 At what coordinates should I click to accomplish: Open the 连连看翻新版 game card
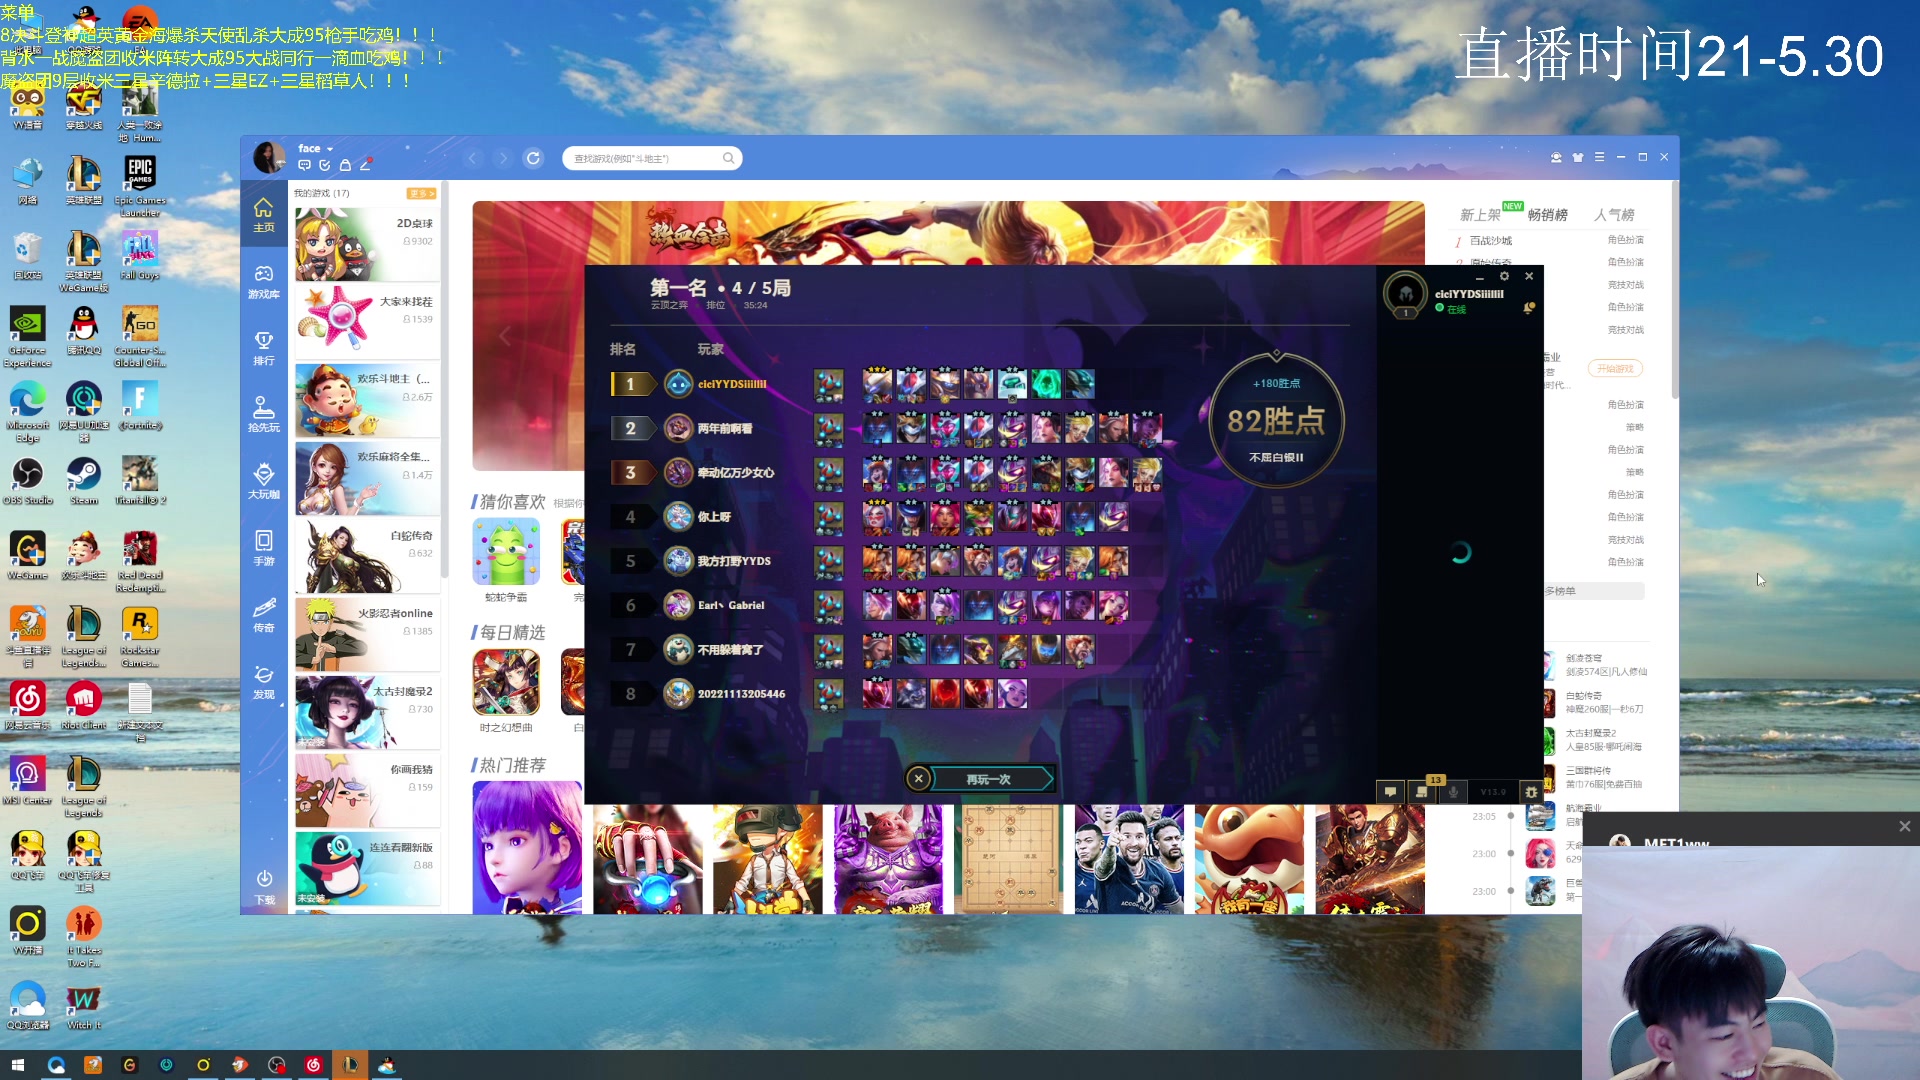[x=367, y=867]
